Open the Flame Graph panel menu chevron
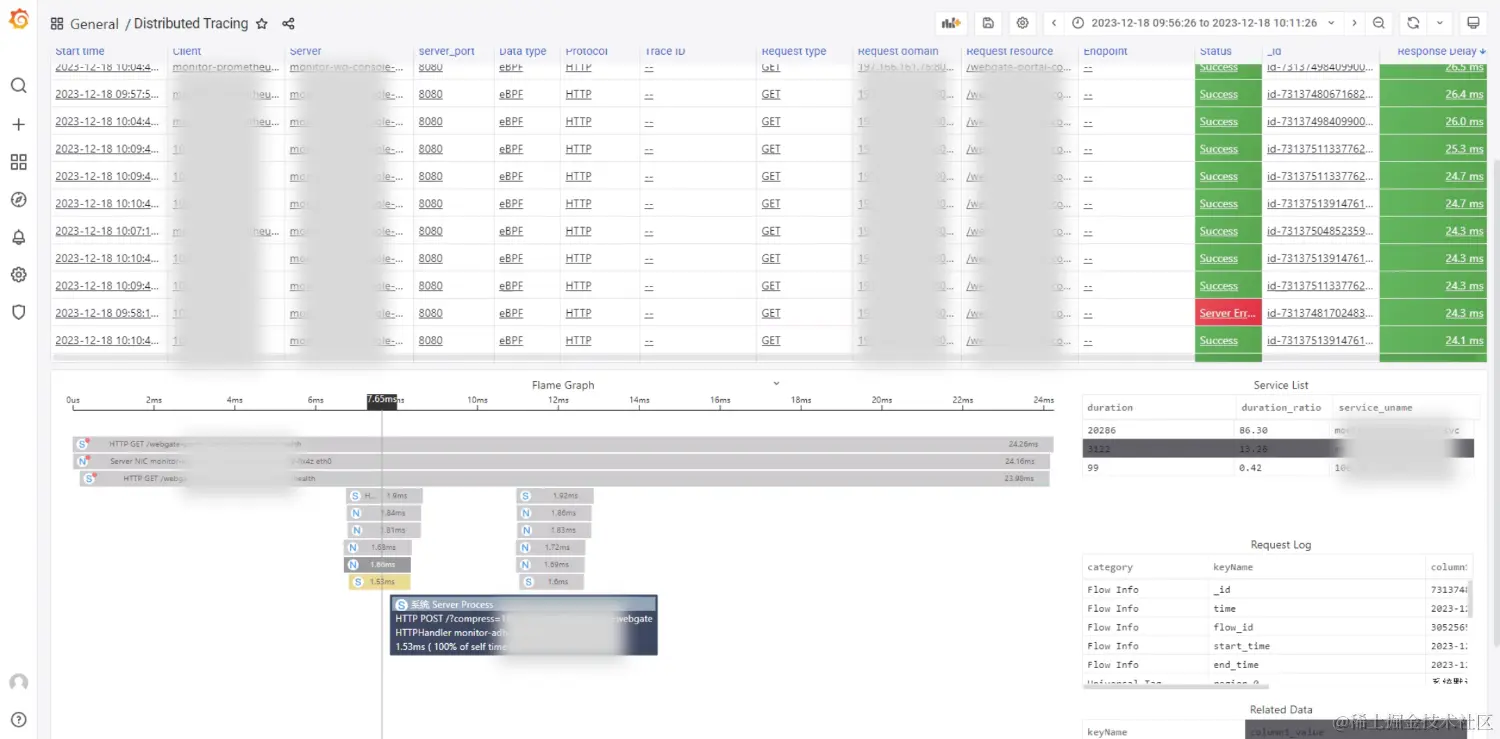Screen dimensions: 1500x739 (x=776, y=382)
